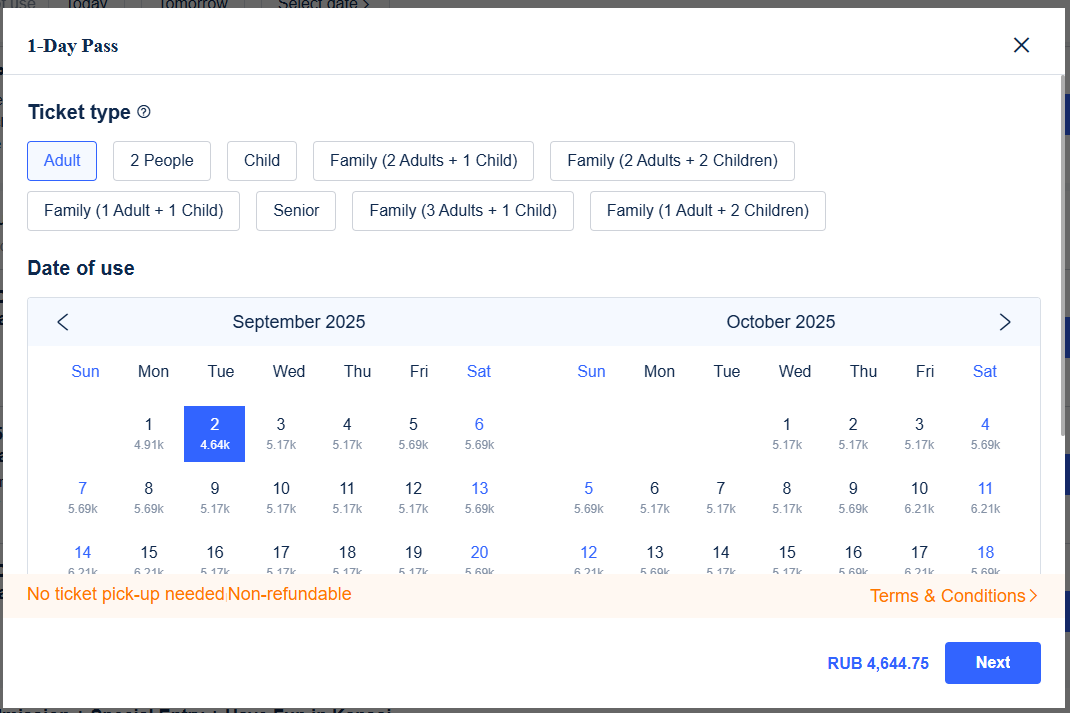Pick September 1 priced 4.91k
This screenshot has width=1070, height=713.
tap(149, 434)
